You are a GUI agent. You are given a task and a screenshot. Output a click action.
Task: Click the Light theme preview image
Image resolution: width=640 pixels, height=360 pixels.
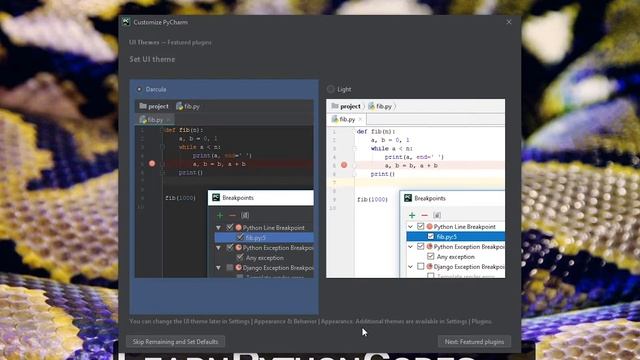[x=416, y=189]
